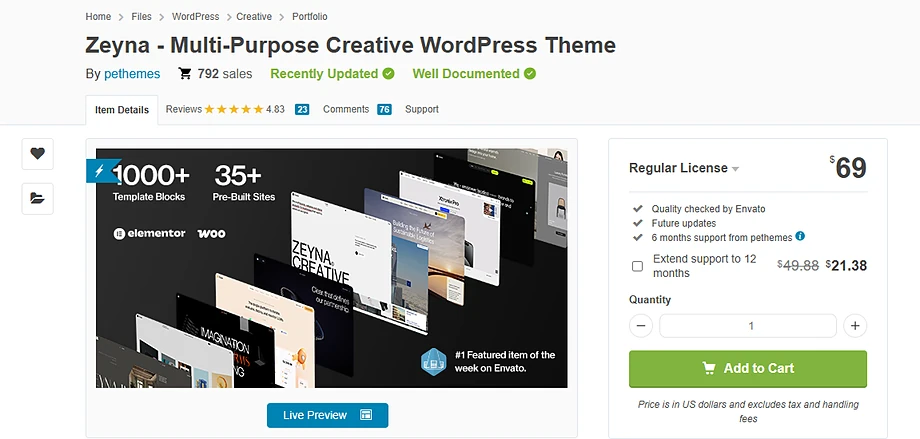Go to Home breadcrumb
This screenshot has width=920, height=439.
click(x=98, y=16)
